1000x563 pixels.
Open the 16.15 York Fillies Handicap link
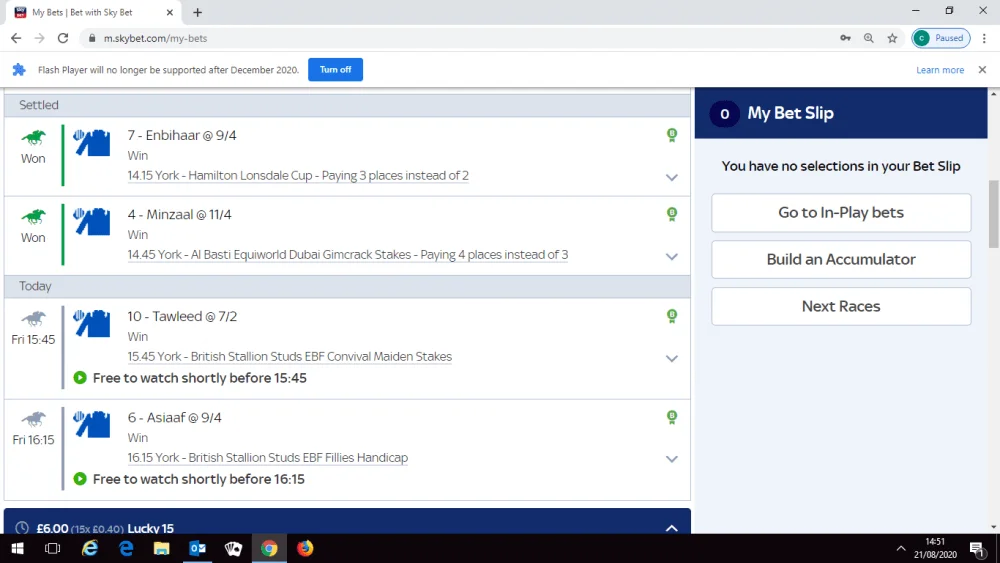pos(267,458)
